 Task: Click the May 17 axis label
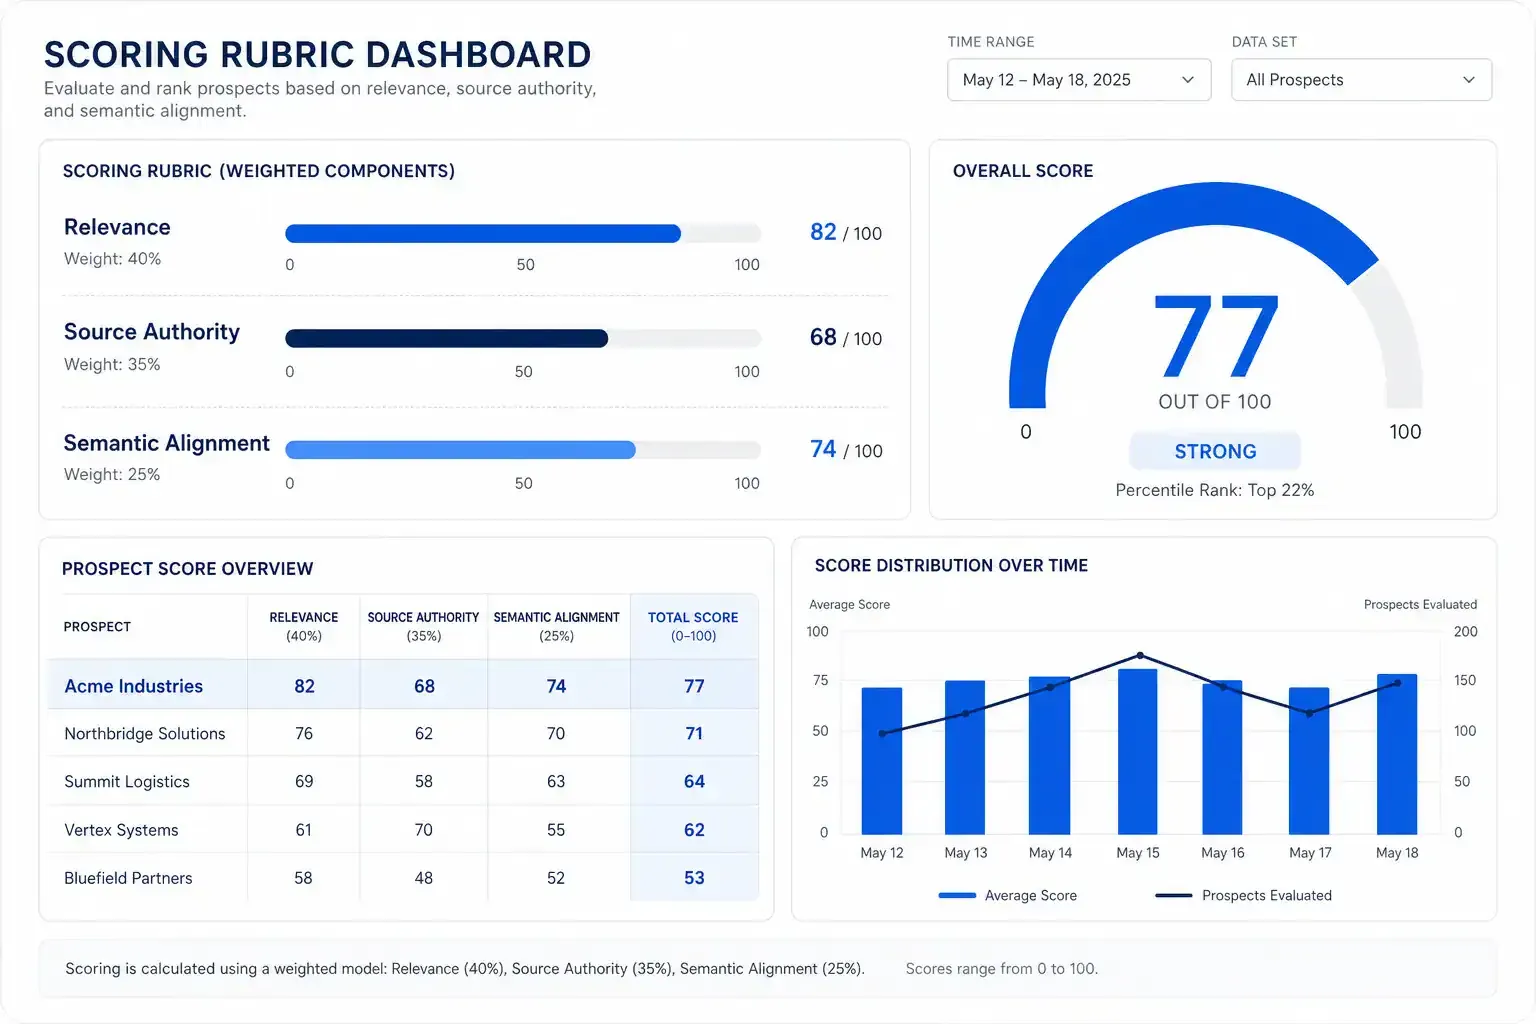click(x=1310, y=853)
